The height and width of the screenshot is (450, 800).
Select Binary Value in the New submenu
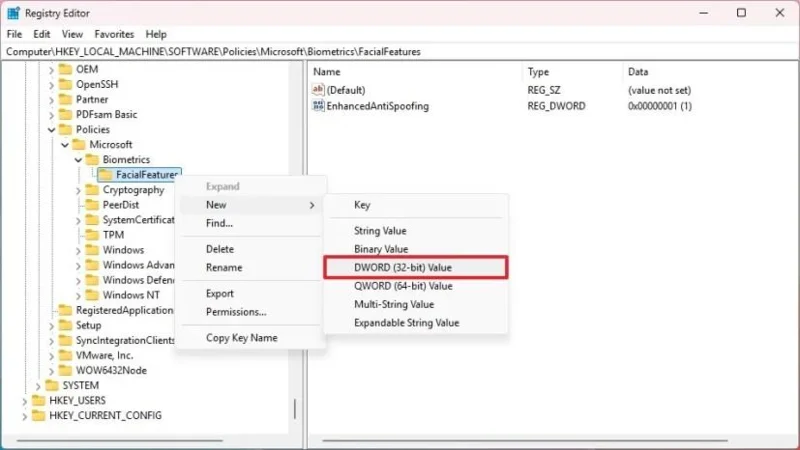point(416,249)
